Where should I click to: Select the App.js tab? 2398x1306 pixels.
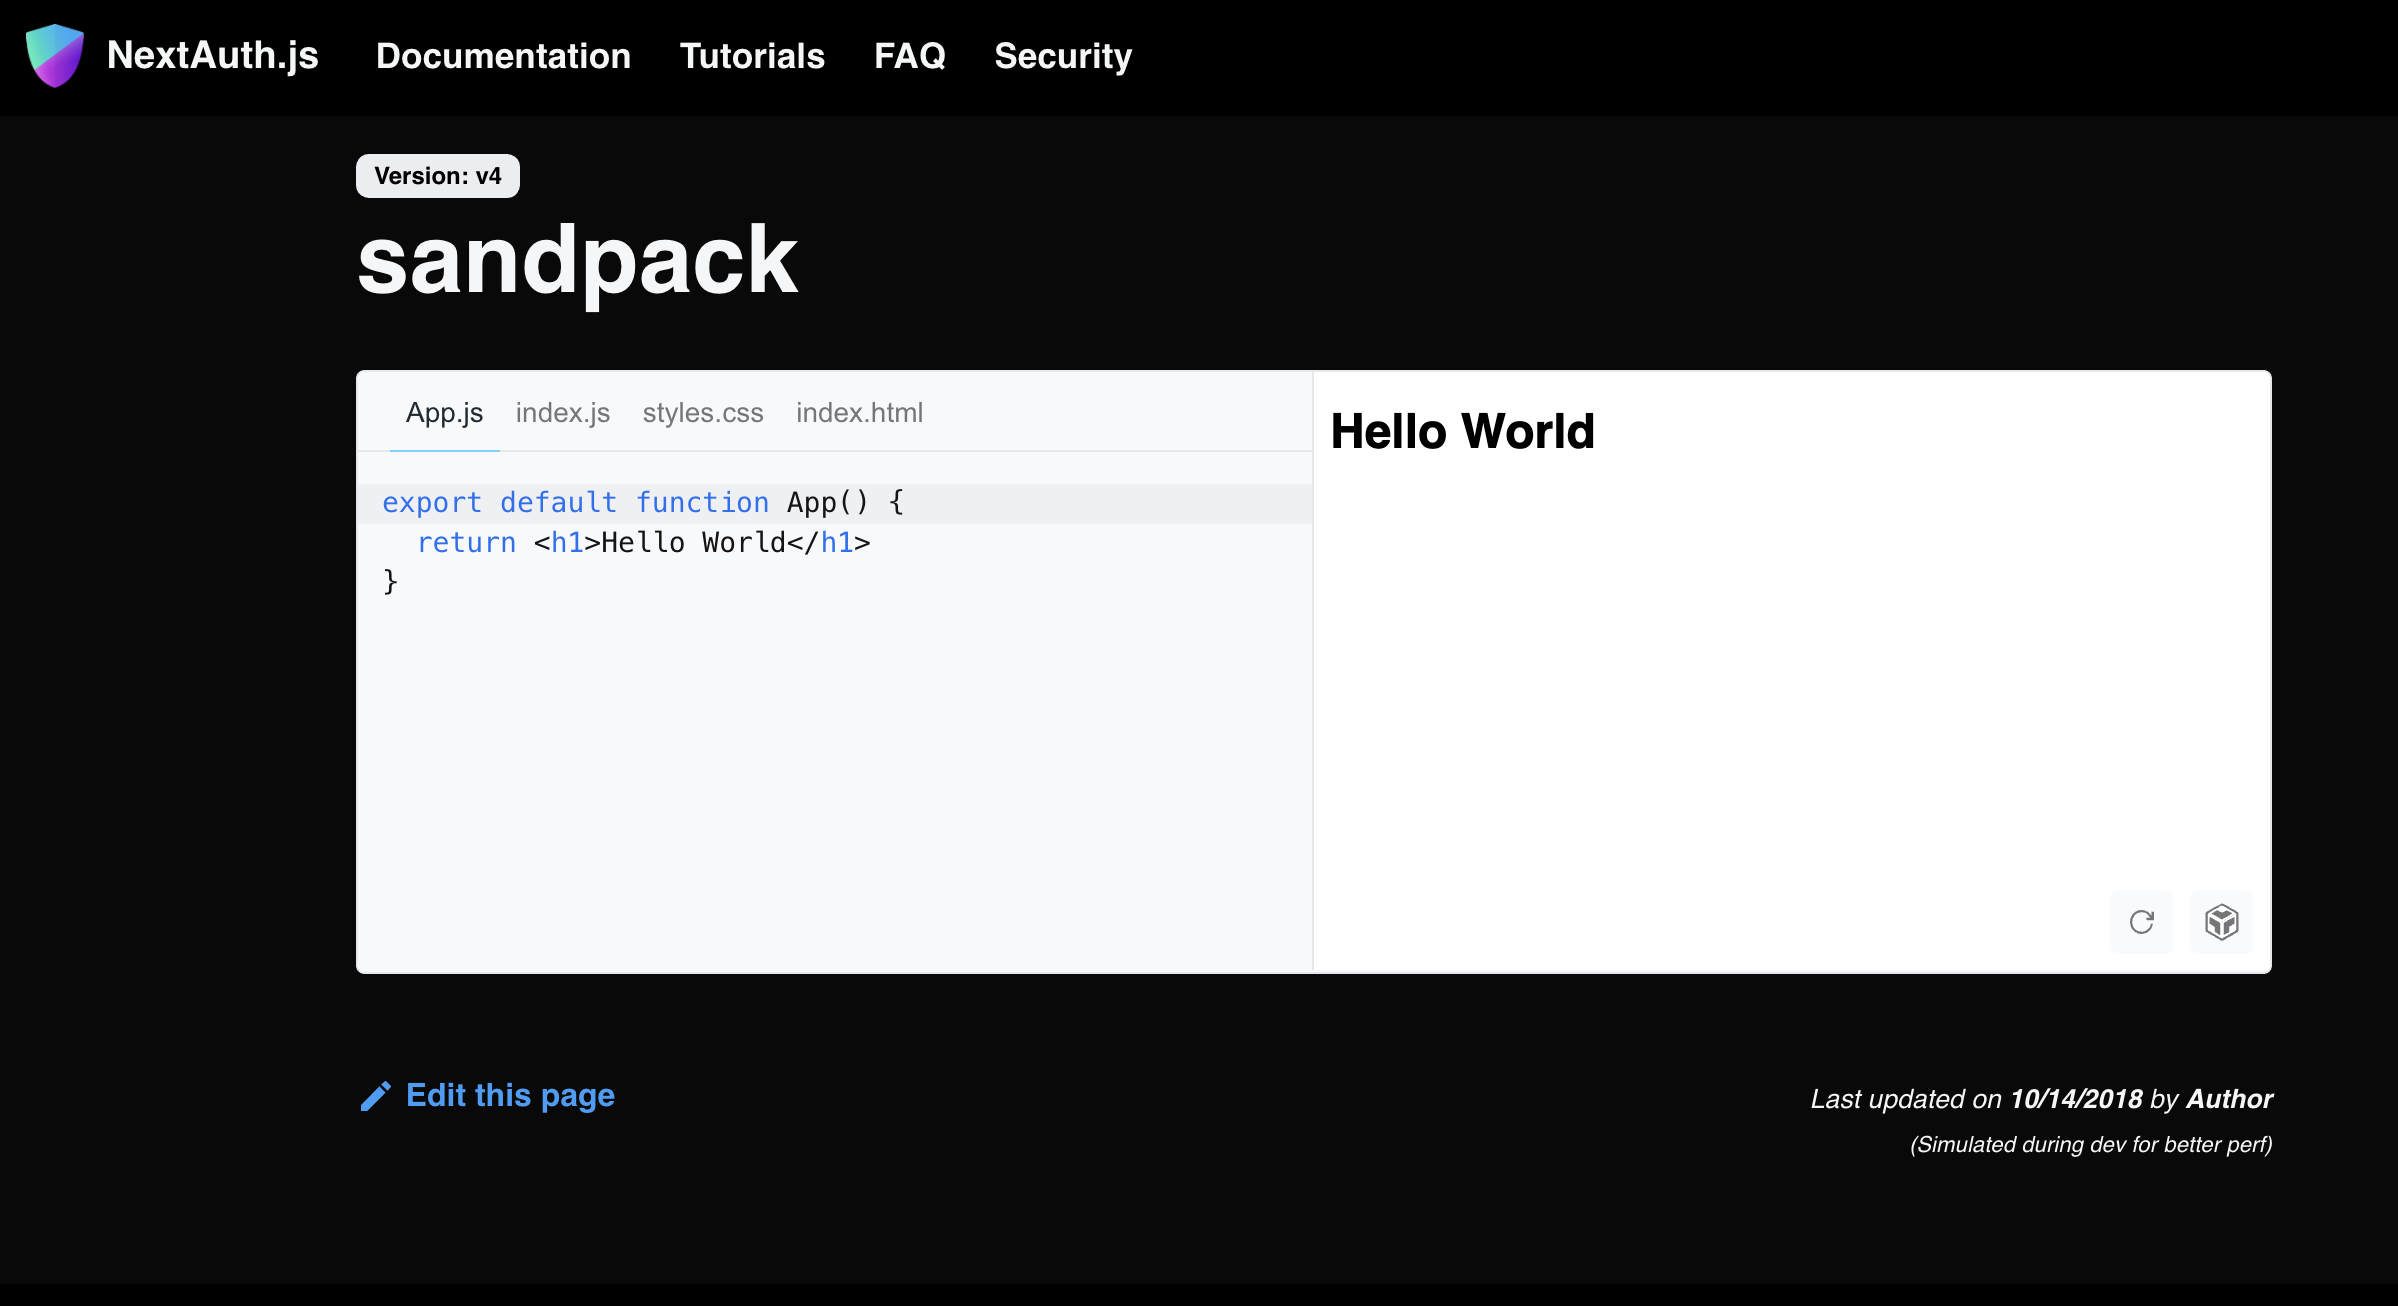click(444, 412)
